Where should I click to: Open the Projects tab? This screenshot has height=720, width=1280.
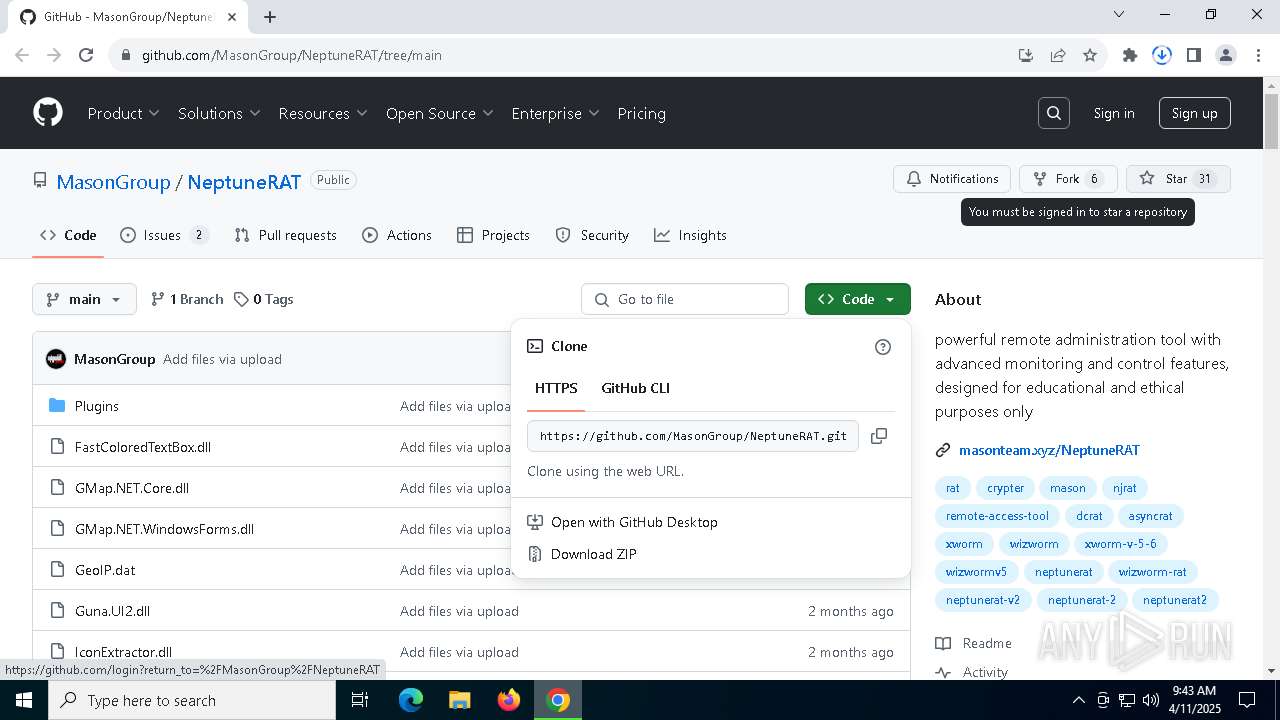pos(493,235)
